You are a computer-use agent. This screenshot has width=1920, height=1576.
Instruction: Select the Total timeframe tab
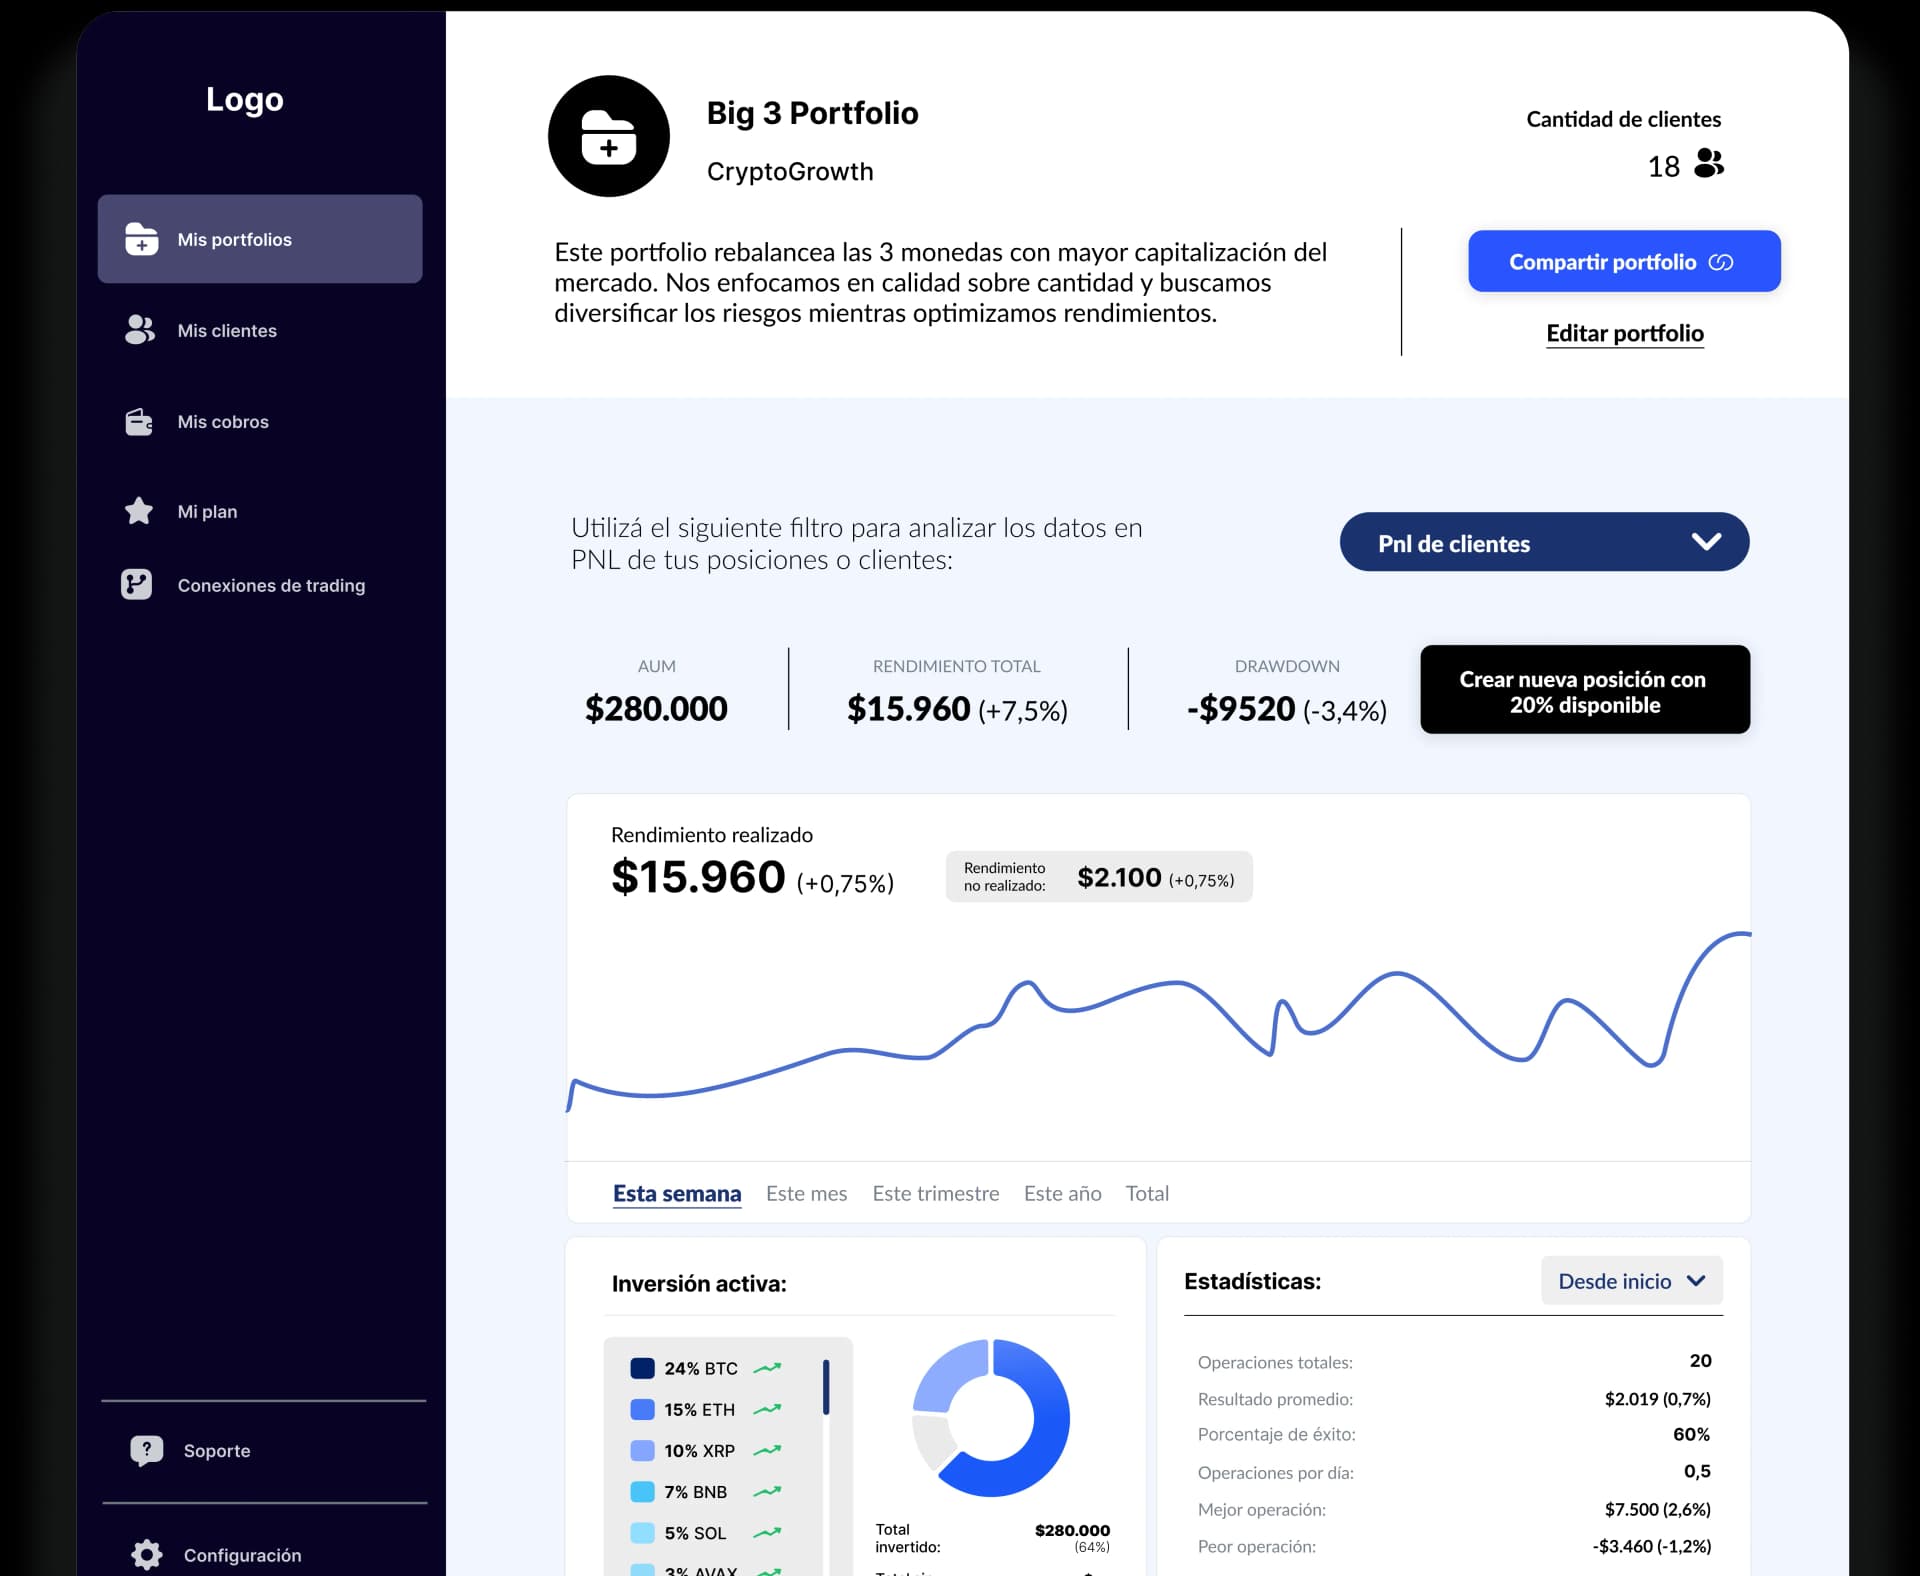point(1147,1193)
